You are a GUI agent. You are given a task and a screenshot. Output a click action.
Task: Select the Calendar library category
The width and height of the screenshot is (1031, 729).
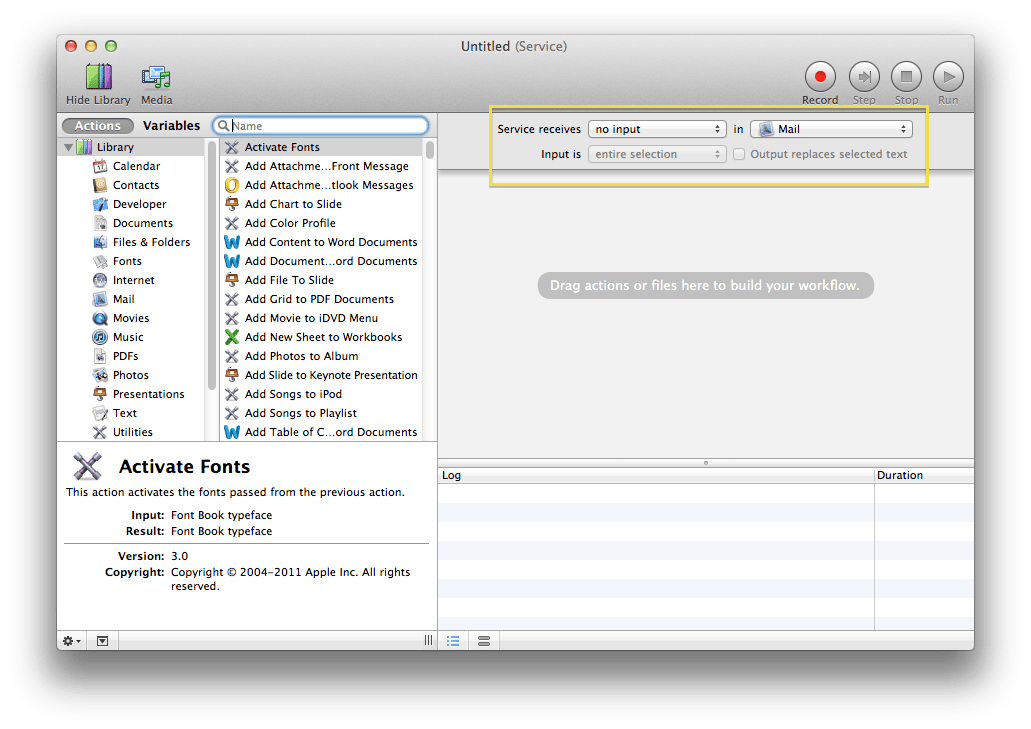[x=136, y=166]
